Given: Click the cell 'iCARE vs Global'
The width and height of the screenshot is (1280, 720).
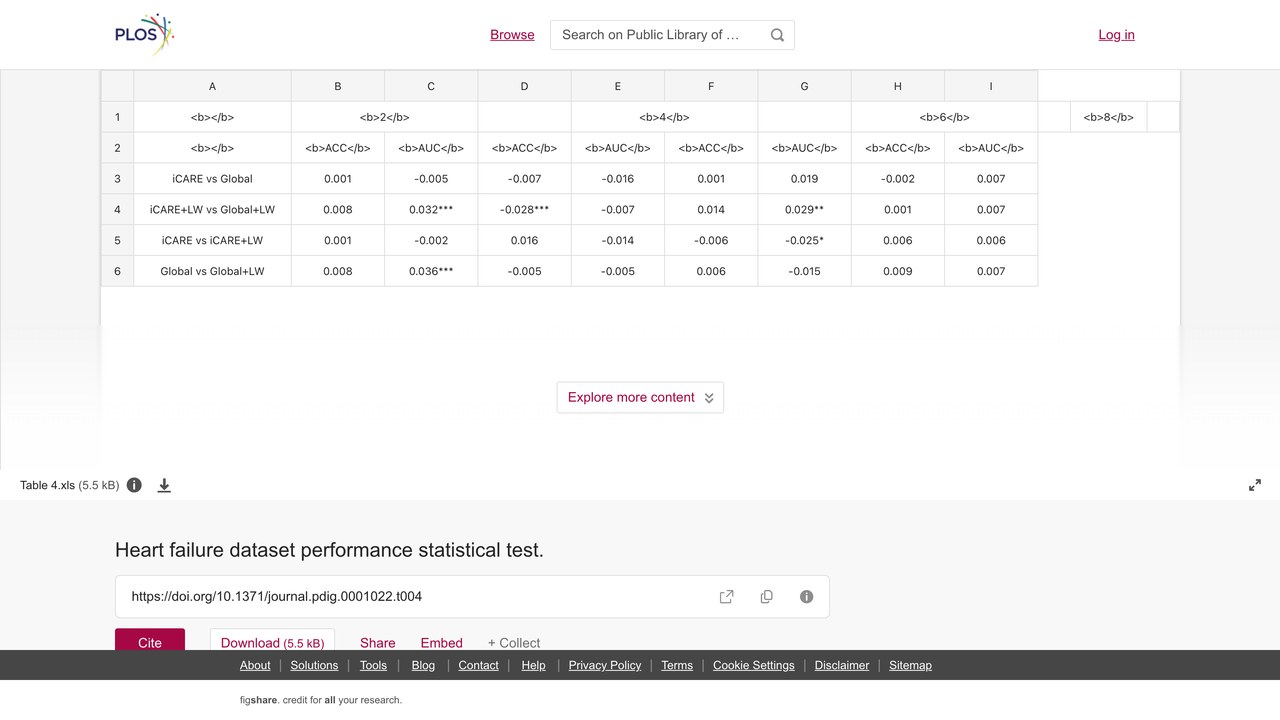Looking at the screenshot, I should [x=212, y=179].
